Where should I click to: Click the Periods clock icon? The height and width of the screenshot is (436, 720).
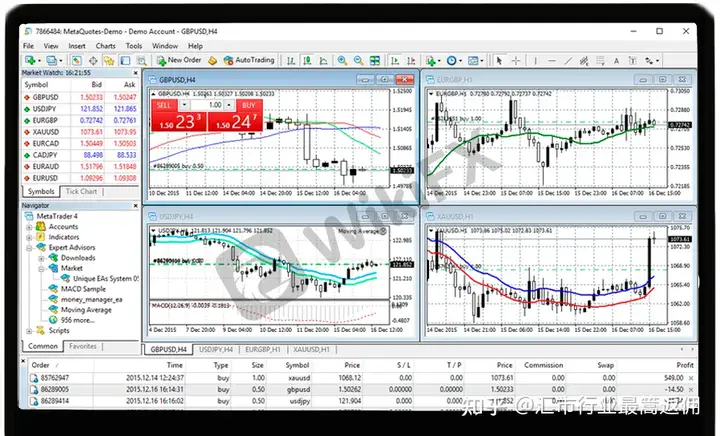(x=451, y=61)
